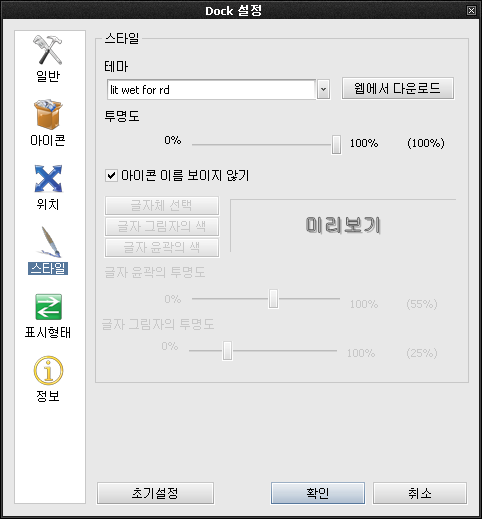Open the 위치 section via the blue arrows icon
Screen dimensions: 482x519
[x=48, y=178]
